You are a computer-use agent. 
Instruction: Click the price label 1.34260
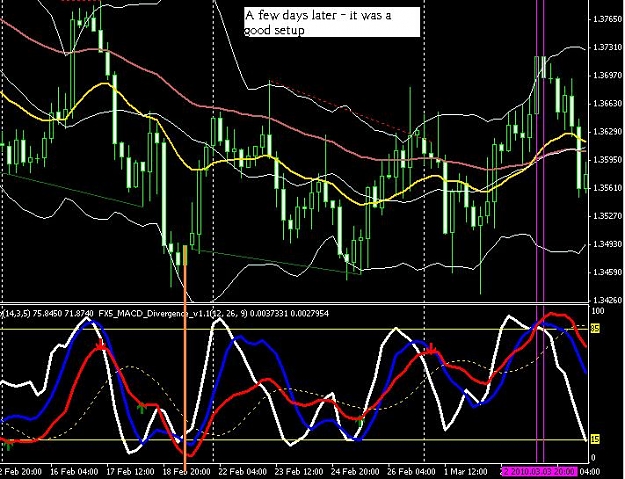click(x=607, y=300)
